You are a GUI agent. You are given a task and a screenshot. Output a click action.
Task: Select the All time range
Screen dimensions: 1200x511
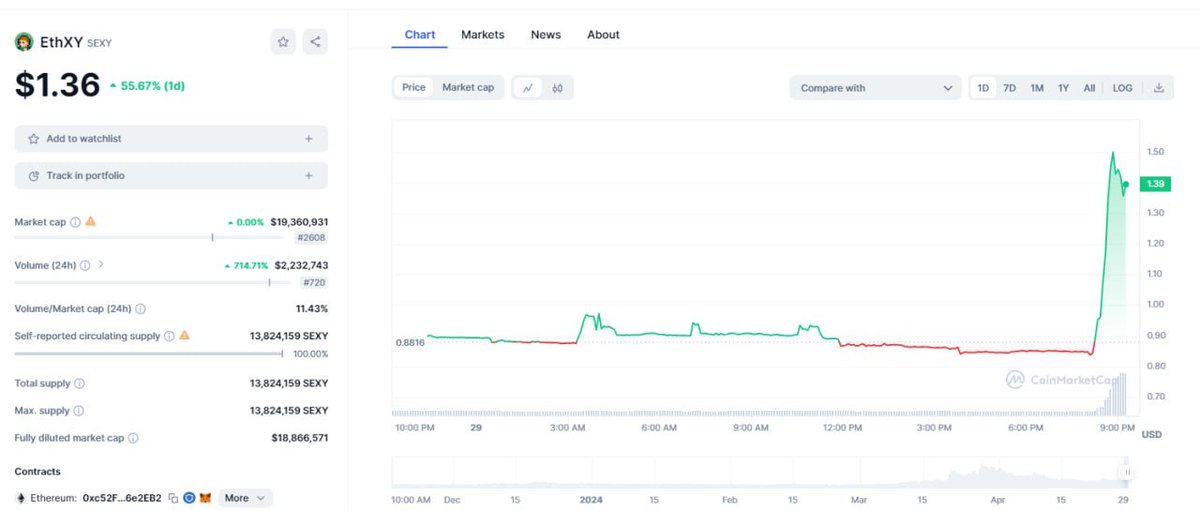coord(1089,88)
